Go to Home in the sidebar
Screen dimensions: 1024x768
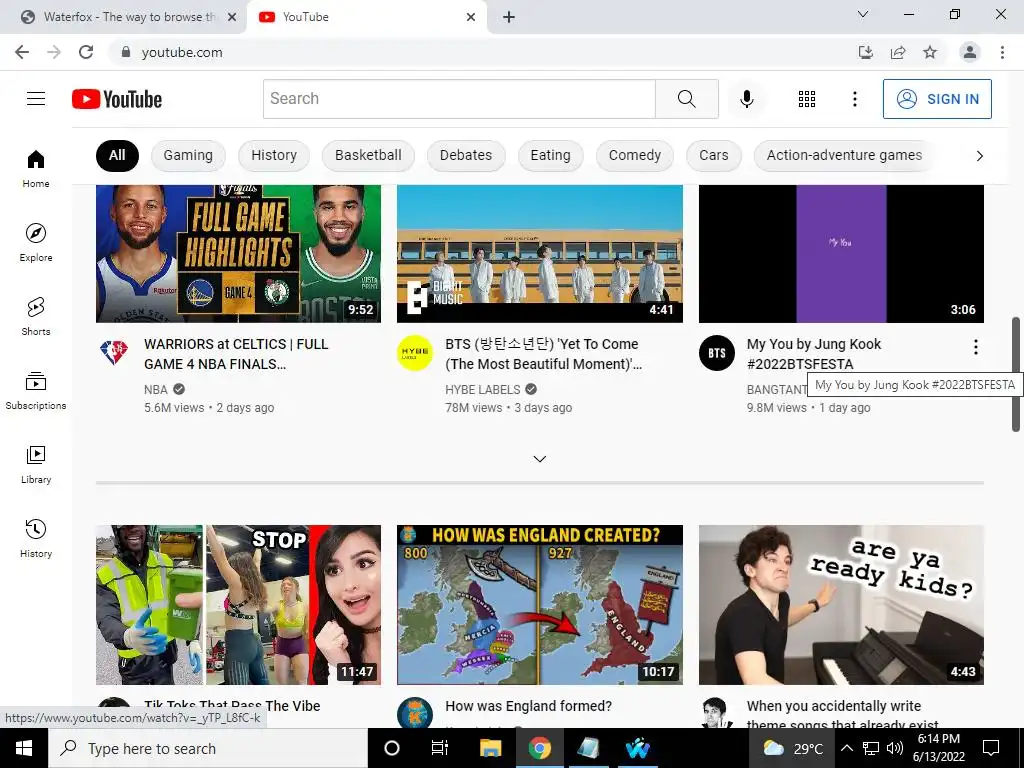[36, 168]
